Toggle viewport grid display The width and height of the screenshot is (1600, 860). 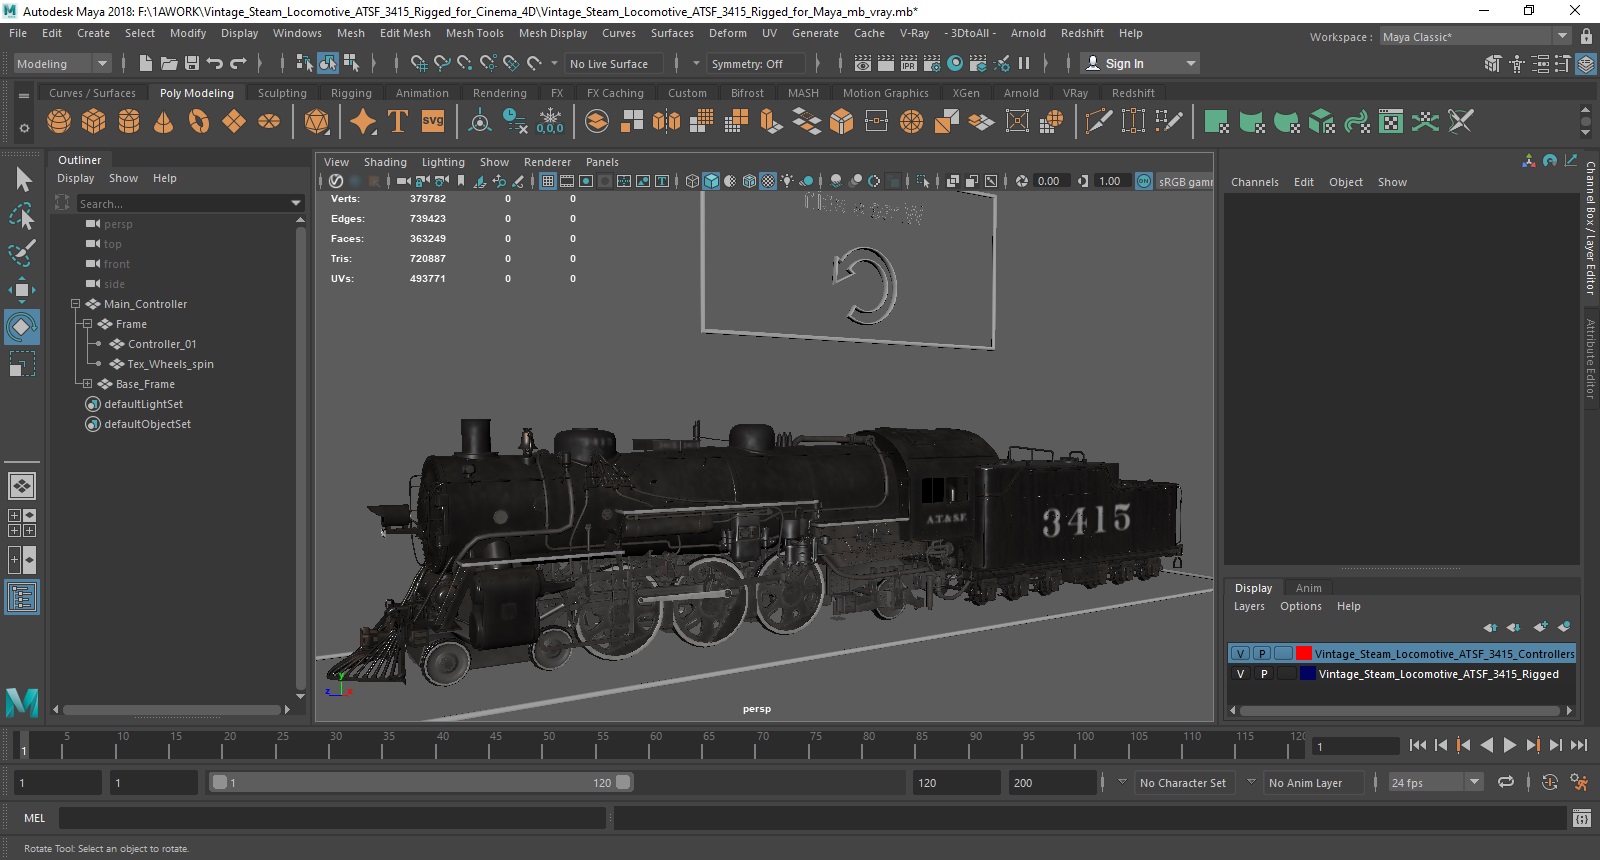pyautogui.click(x=548, y=181)
